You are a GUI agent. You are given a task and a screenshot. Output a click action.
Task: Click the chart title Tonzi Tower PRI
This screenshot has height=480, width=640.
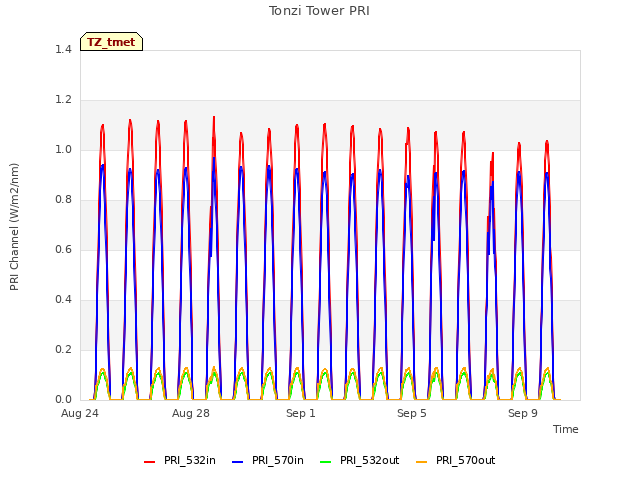pyautogui.click(x=319, y=11)
